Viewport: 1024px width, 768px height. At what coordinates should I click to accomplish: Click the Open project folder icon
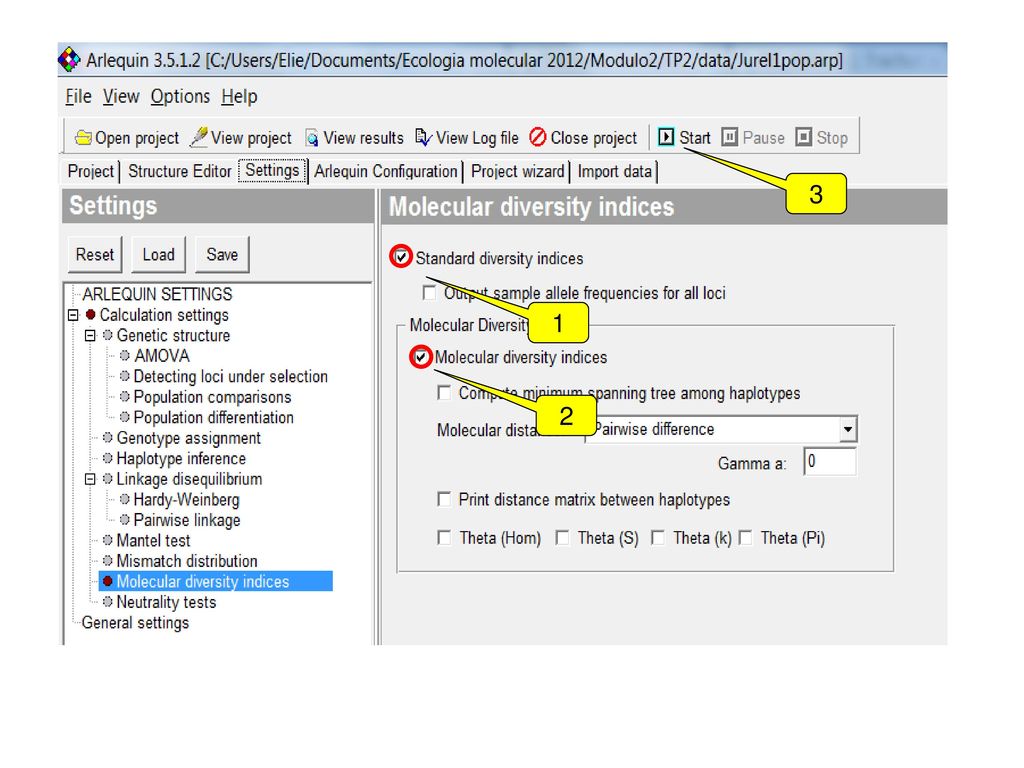[x=83, y=138]
